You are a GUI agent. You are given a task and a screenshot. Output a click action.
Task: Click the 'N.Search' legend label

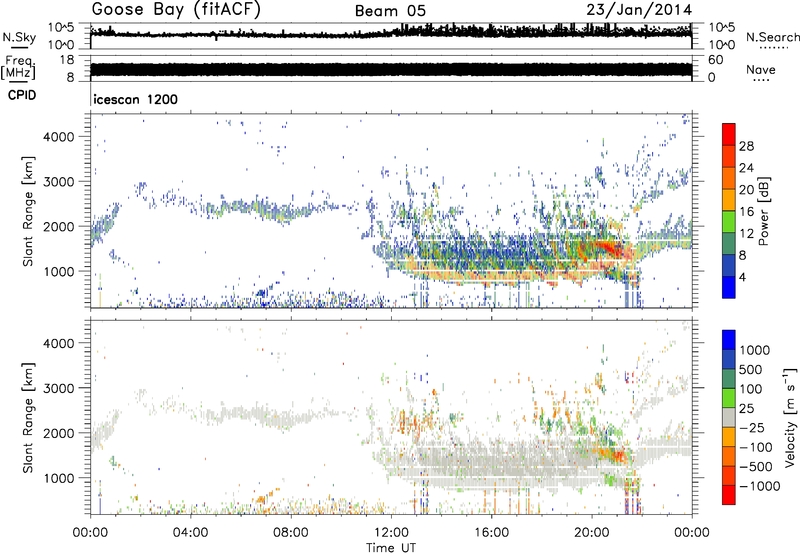pos(772,37)
